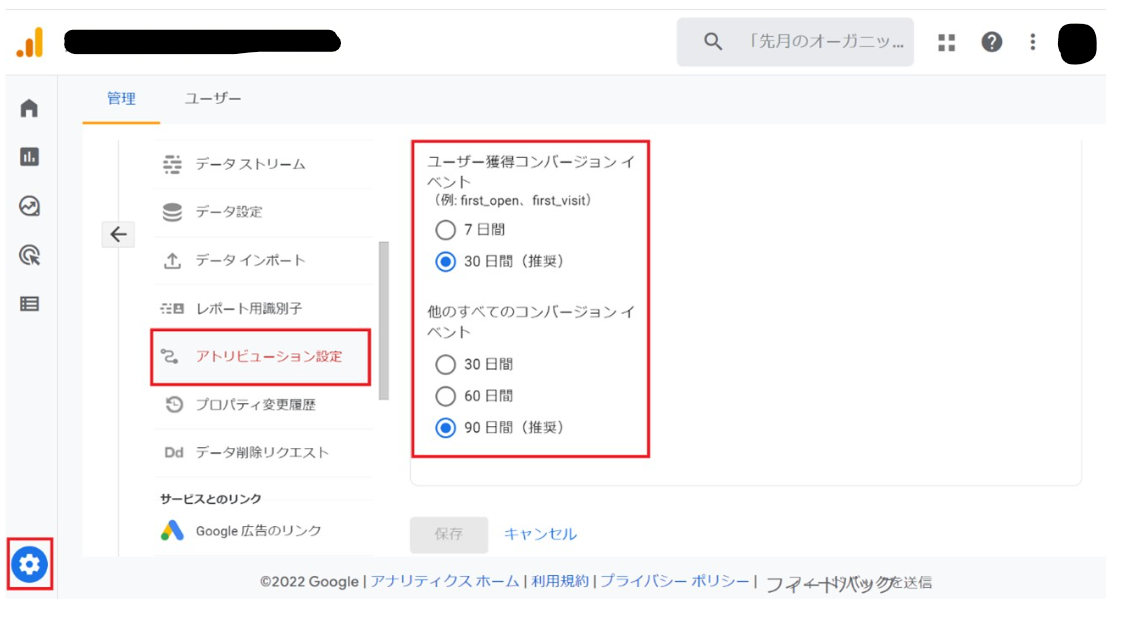Click the 保存 button
Viewport: 1132px width, 617px height.
click(448, 534)
